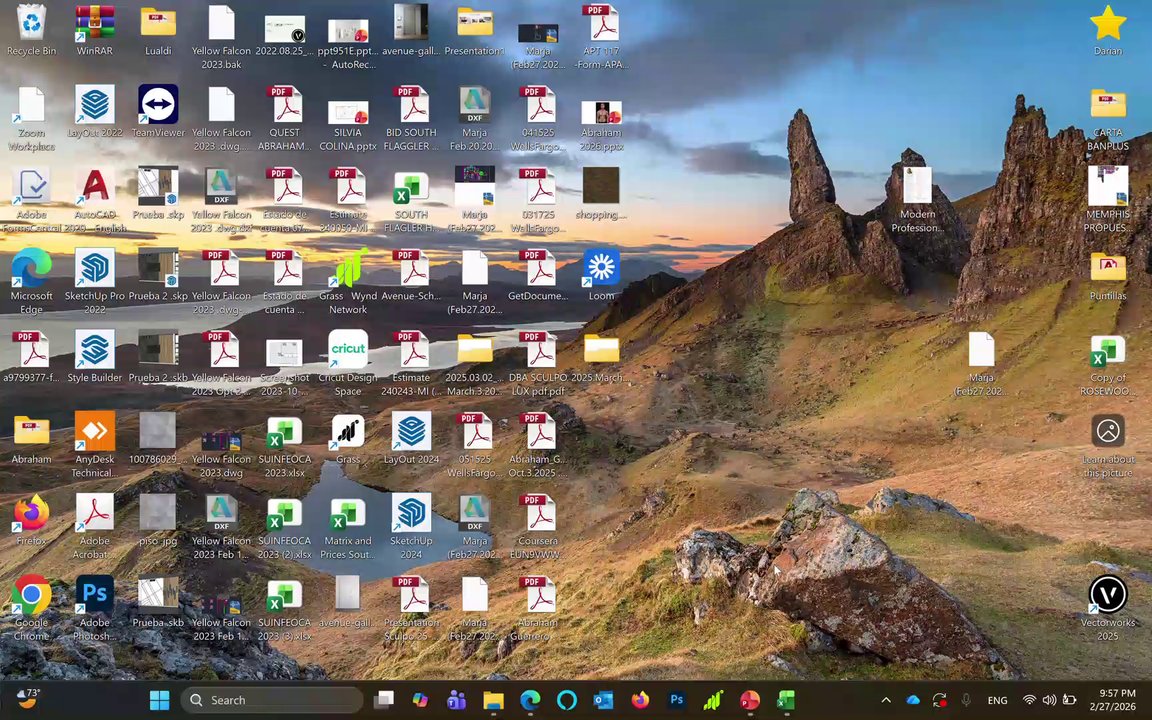1152x720 pixels.
Task: Select Adobe FormsCentral desktop icon
Action: coord(31,200)
